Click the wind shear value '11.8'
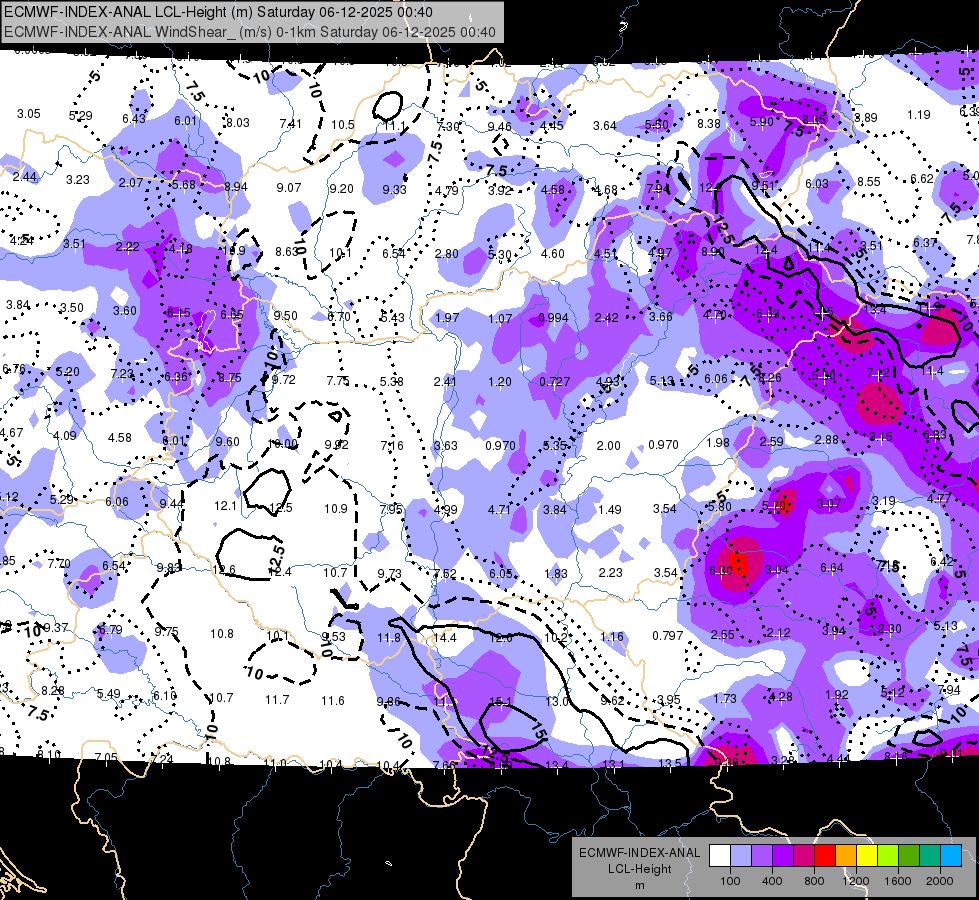 (x=389, y=638)
